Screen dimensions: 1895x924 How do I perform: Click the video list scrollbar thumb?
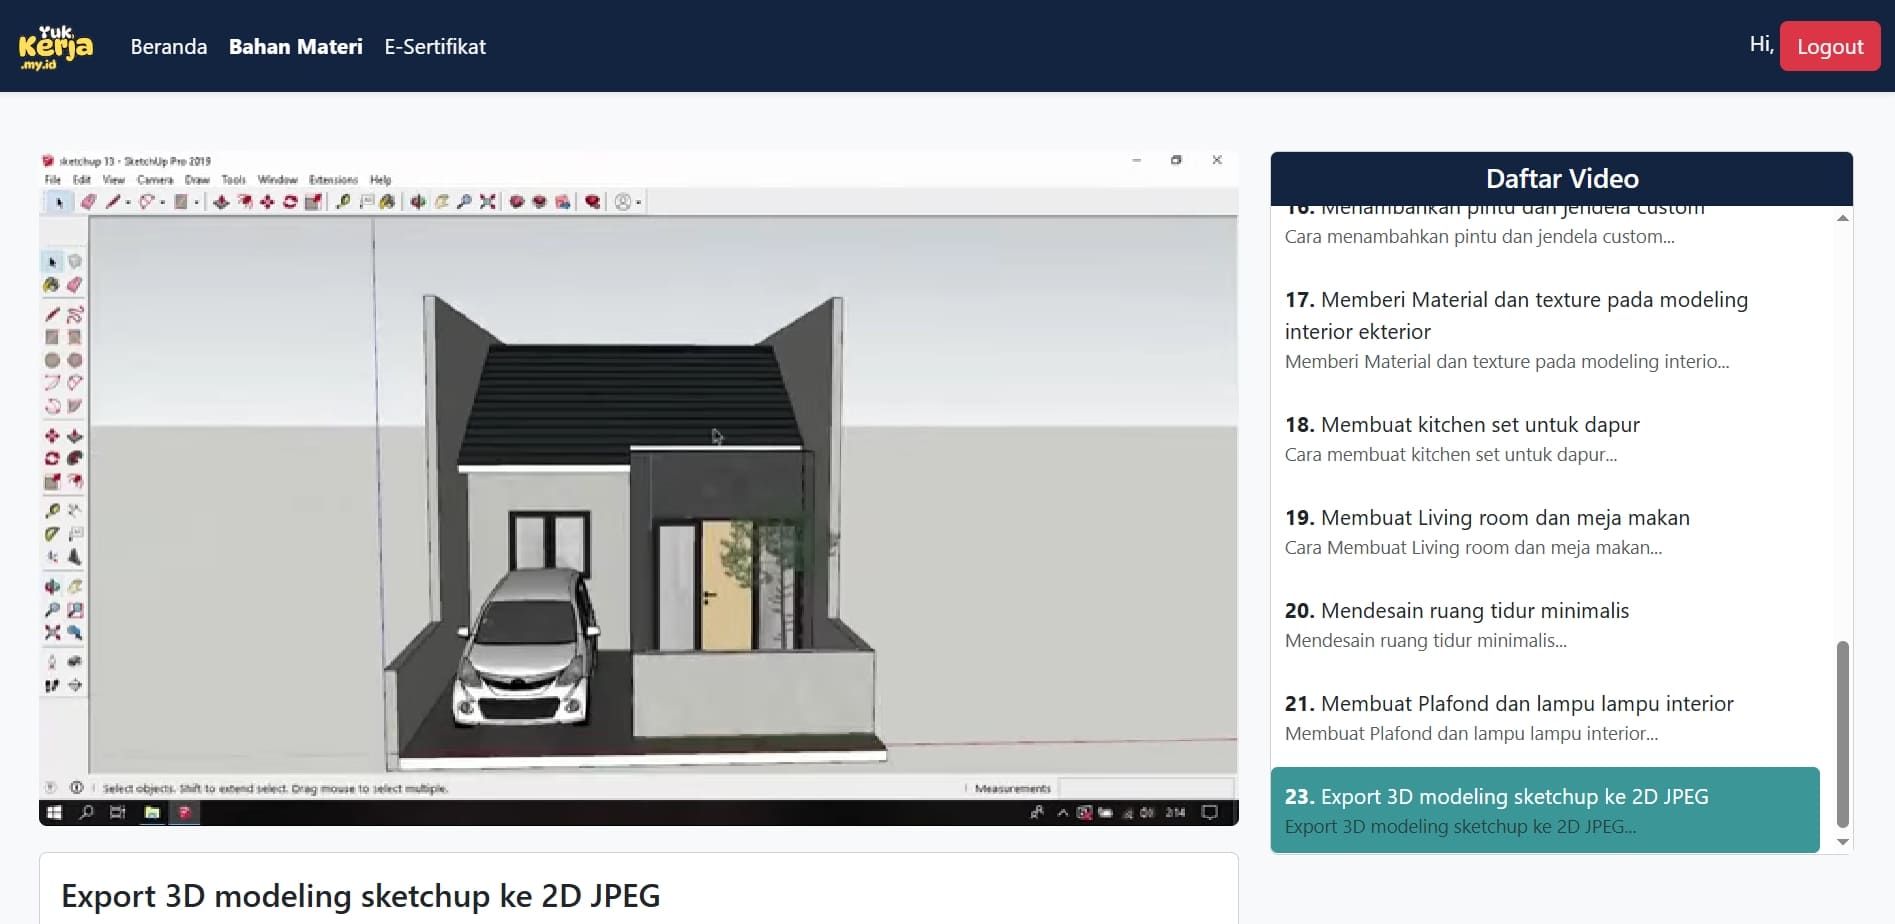(x=1843, y=734)
